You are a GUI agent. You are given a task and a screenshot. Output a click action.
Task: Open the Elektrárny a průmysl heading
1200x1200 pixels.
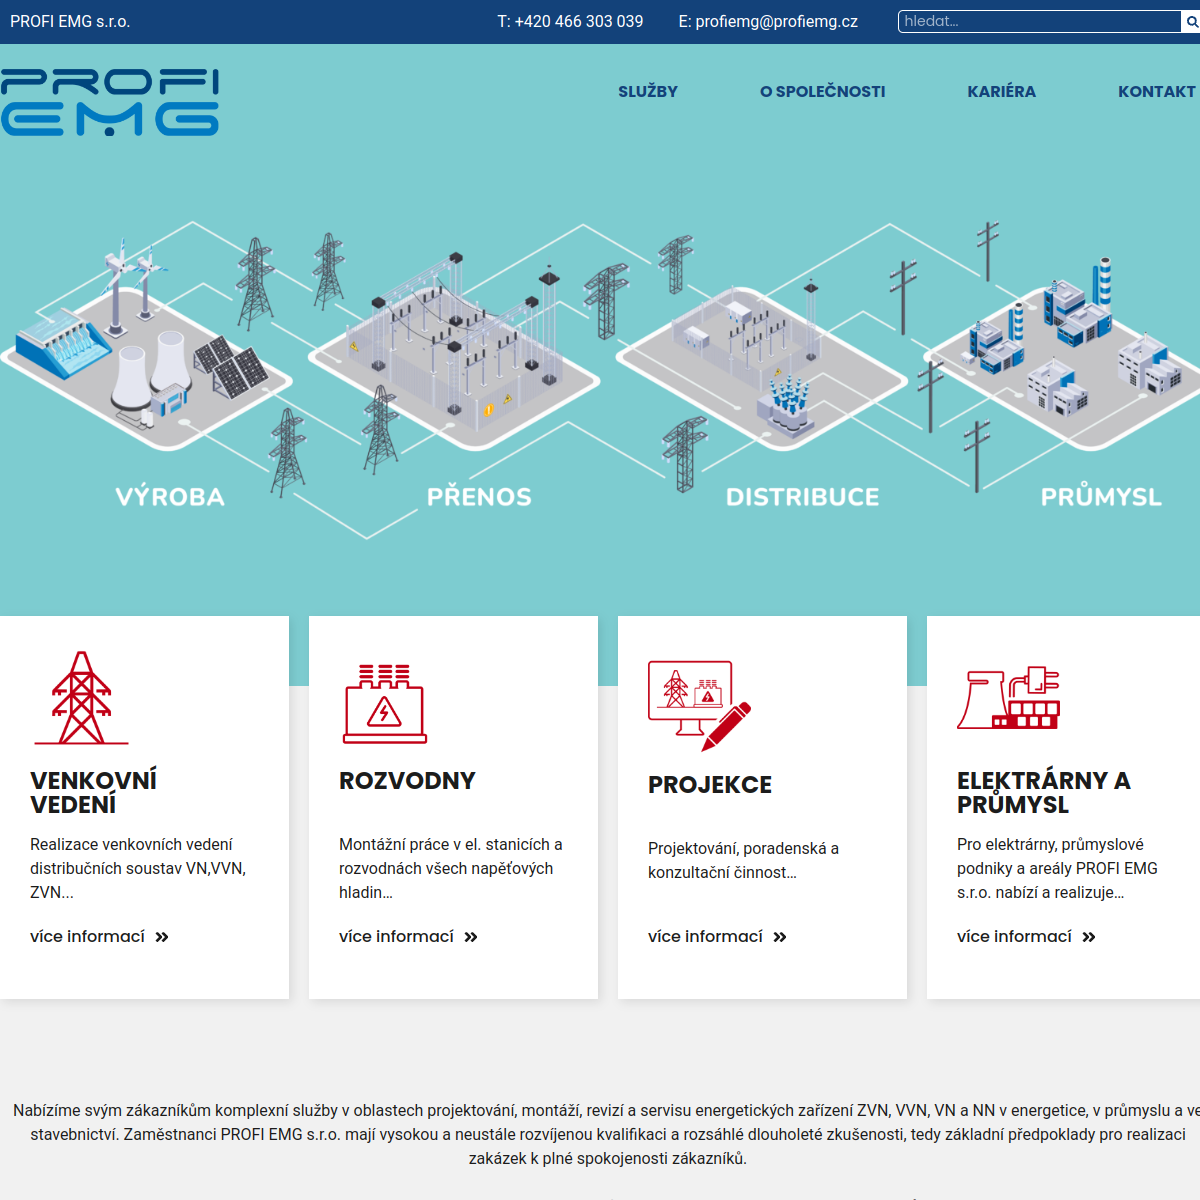(1043, 792)
